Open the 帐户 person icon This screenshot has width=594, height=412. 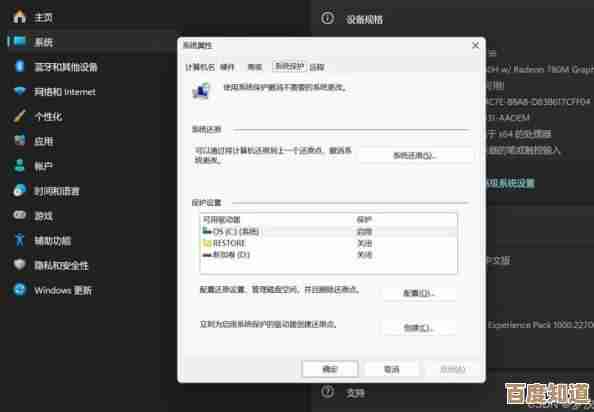coord(19,166)
